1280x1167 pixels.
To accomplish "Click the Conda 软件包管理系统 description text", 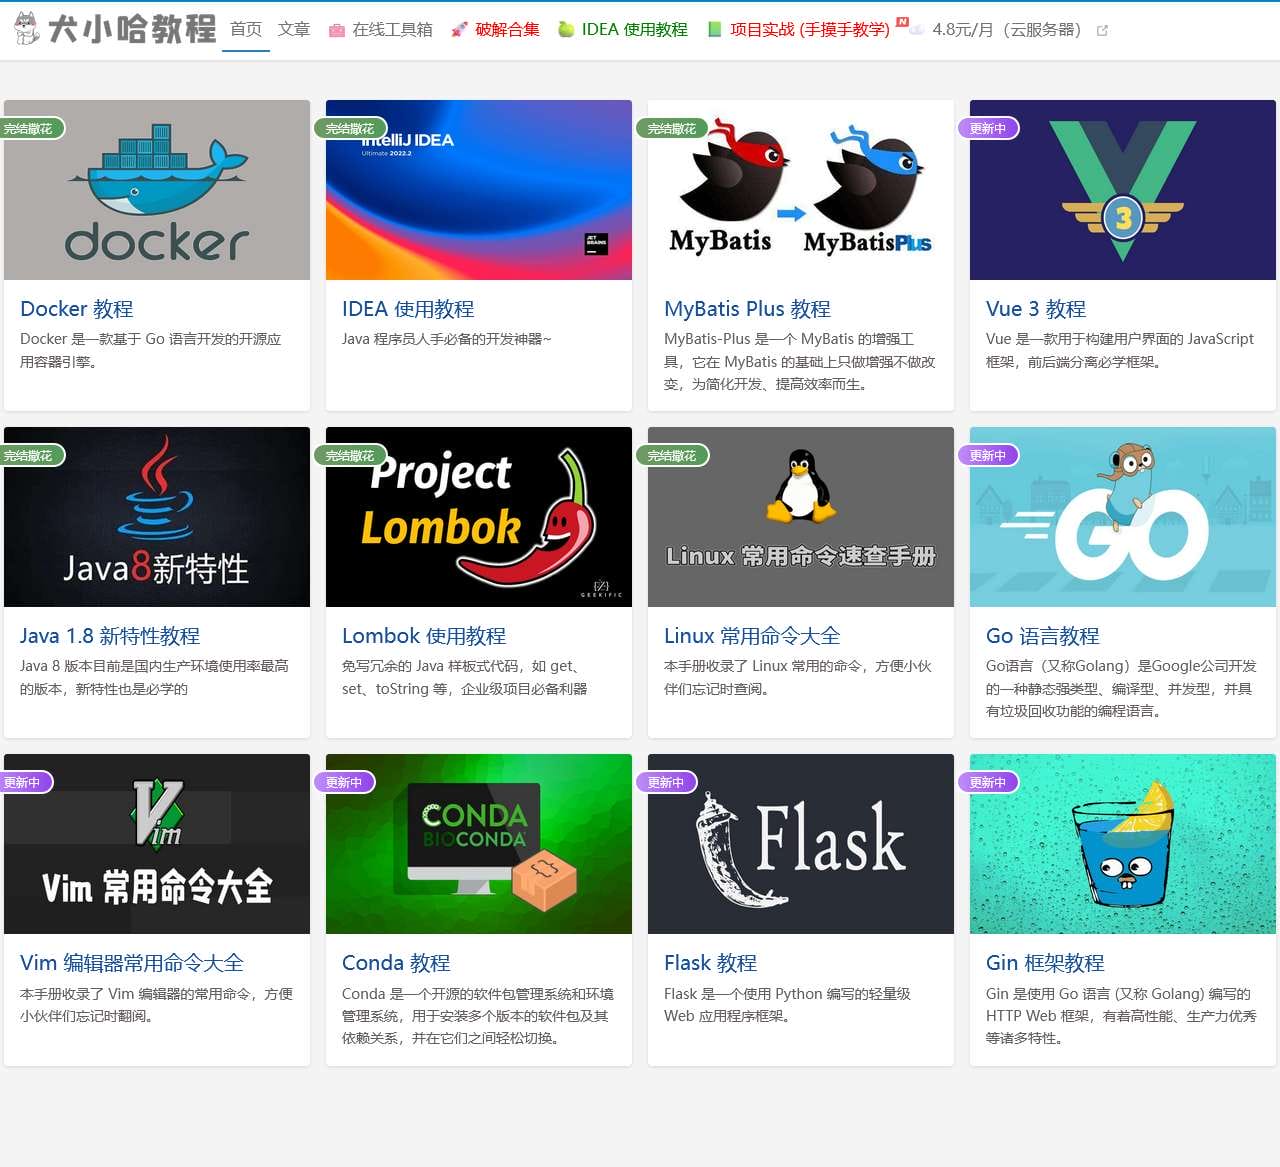I will click(x=478, y=1015).
